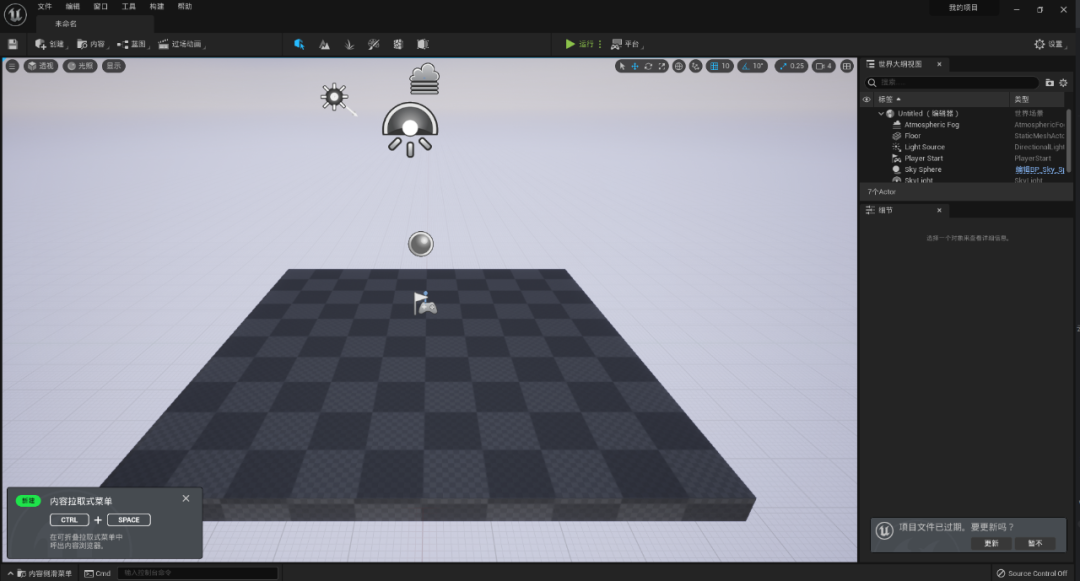This screenshot has width=1080, height=581.
Task: Open the 创建 add-actor dropdown
Action: pos(50,44)
